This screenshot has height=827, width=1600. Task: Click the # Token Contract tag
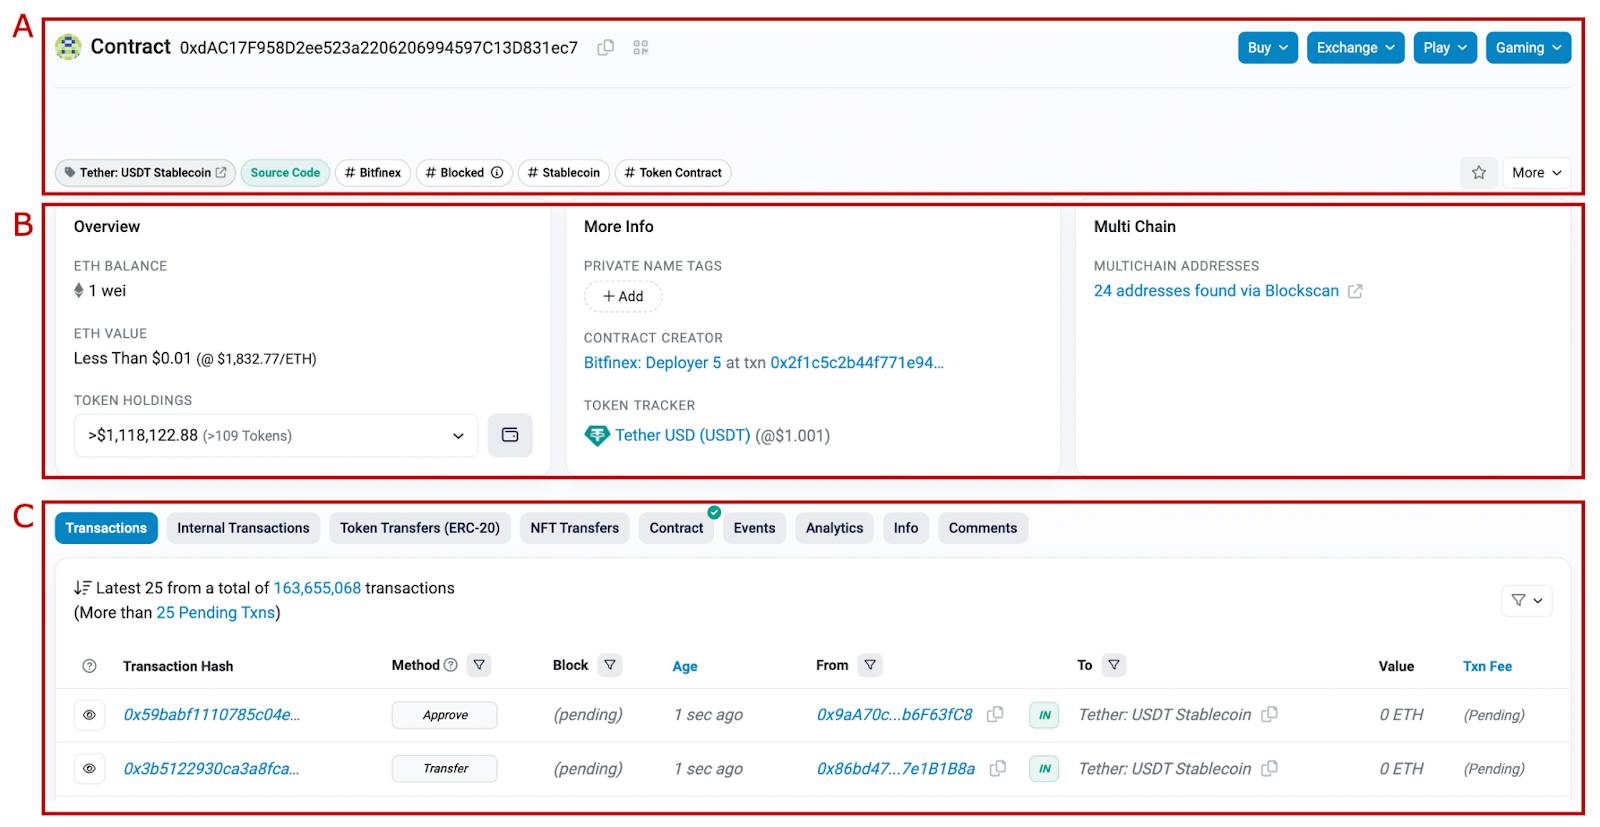pos(673,173)
